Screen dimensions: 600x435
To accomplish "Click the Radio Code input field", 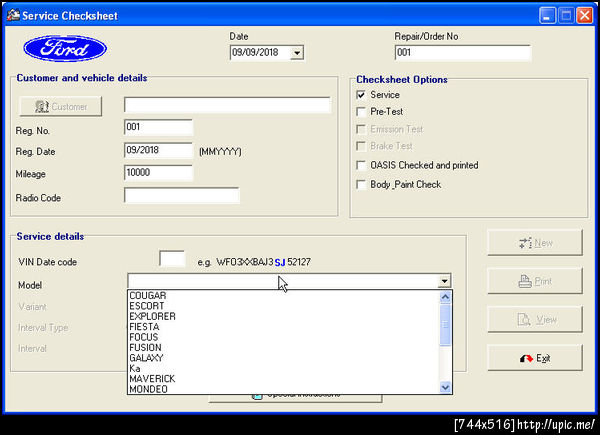I will pyautogui.click(x=182, y=196).
